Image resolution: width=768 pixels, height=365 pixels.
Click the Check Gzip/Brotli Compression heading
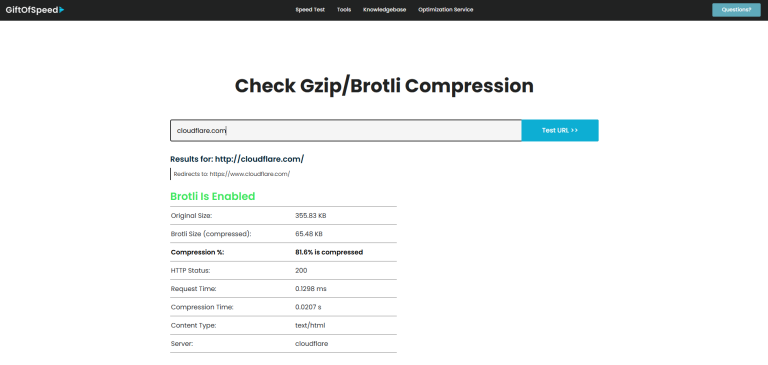tap(384, 86)
